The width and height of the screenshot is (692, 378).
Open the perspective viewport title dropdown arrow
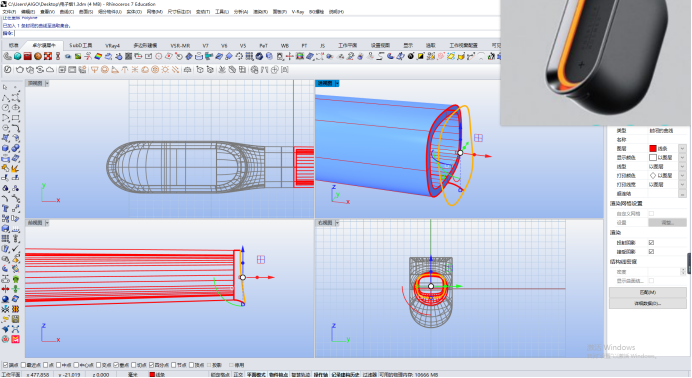pyautogui.click(x=337, y=83)
